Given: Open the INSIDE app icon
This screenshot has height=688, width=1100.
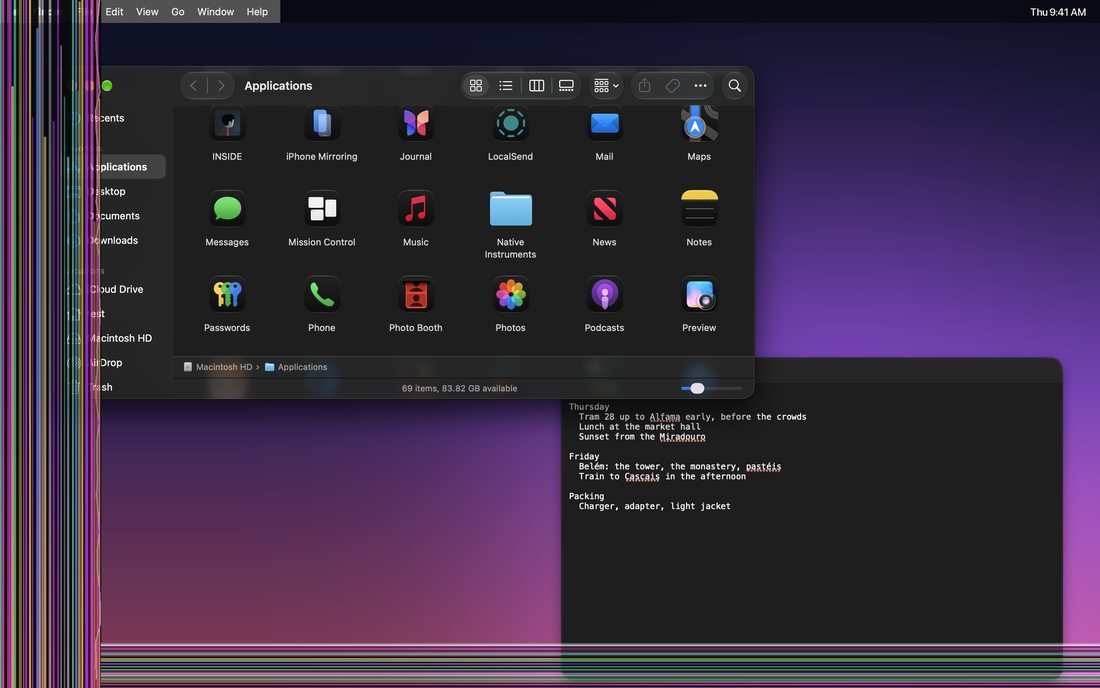Looking at the screenshot, I should (227, 124).
